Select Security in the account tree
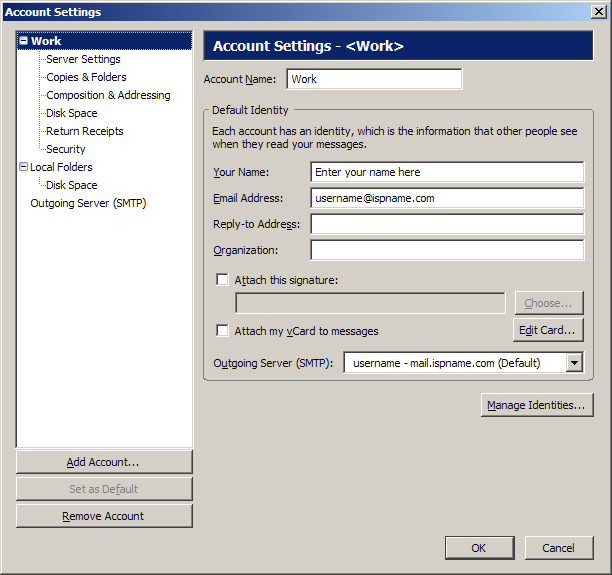The image size is (612, 575). point(66,149)
